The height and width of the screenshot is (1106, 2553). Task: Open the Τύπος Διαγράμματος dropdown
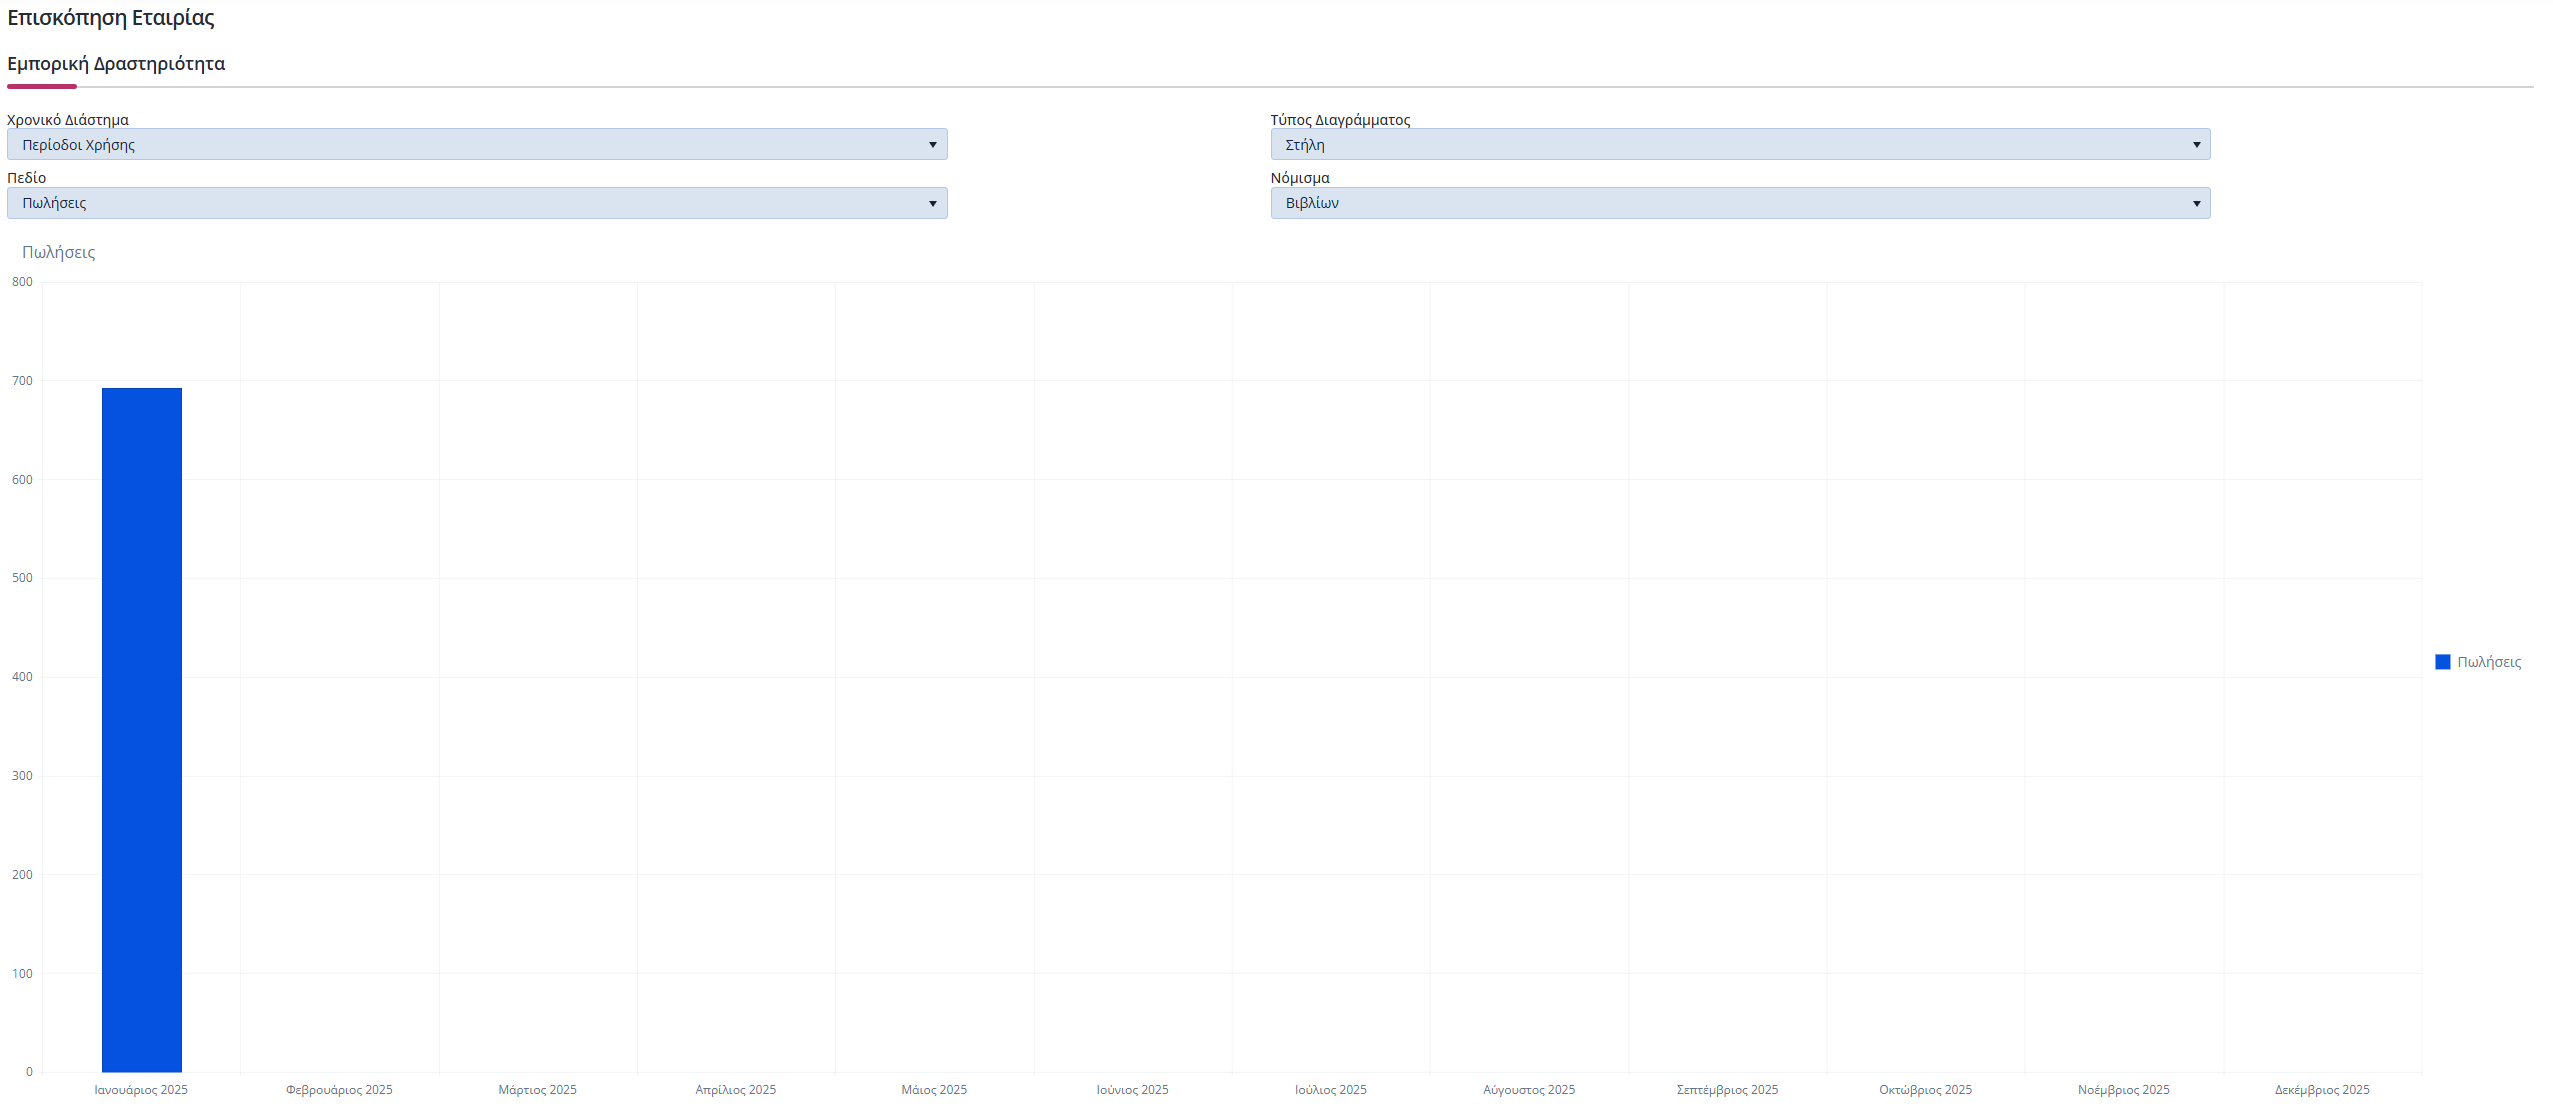click(1740, 144)
